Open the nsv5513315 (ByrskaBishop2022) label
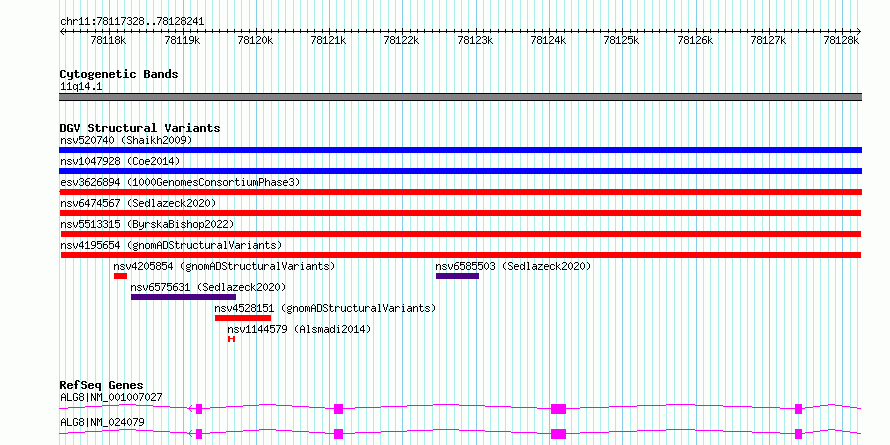 (x=147, y=224)
